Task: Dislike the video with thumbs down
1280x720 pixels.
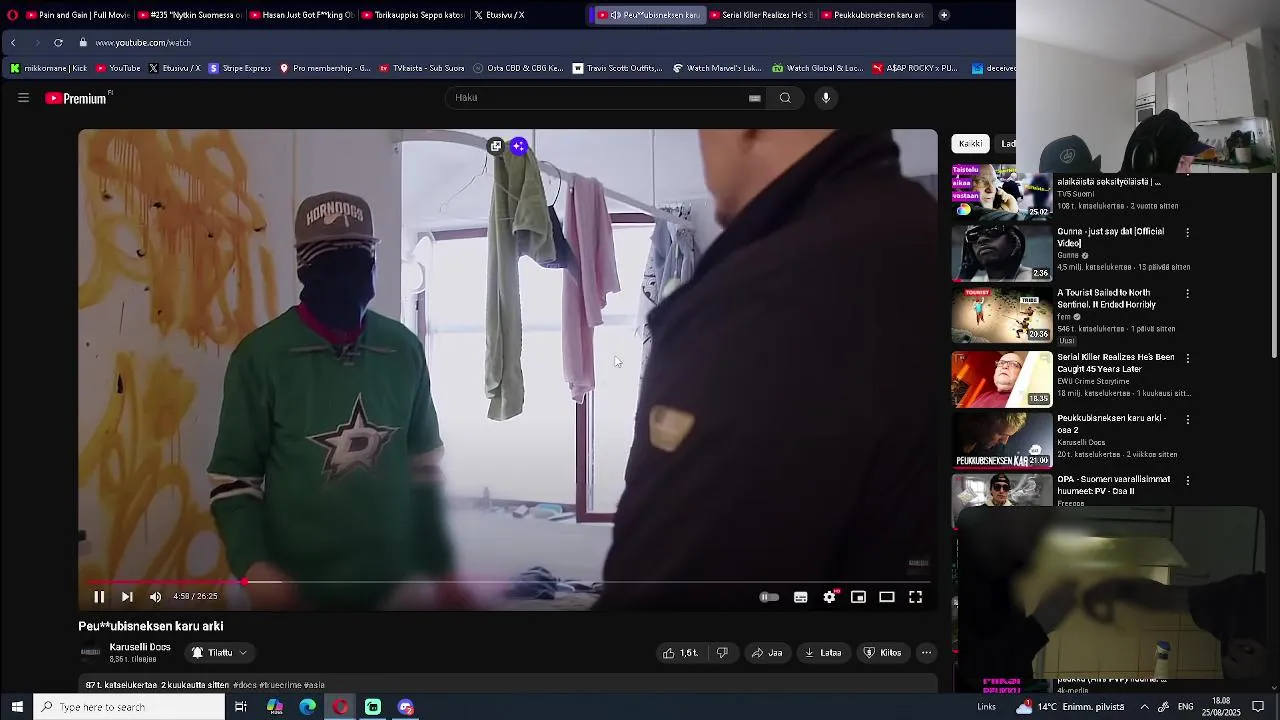Action: click(722, 653)
